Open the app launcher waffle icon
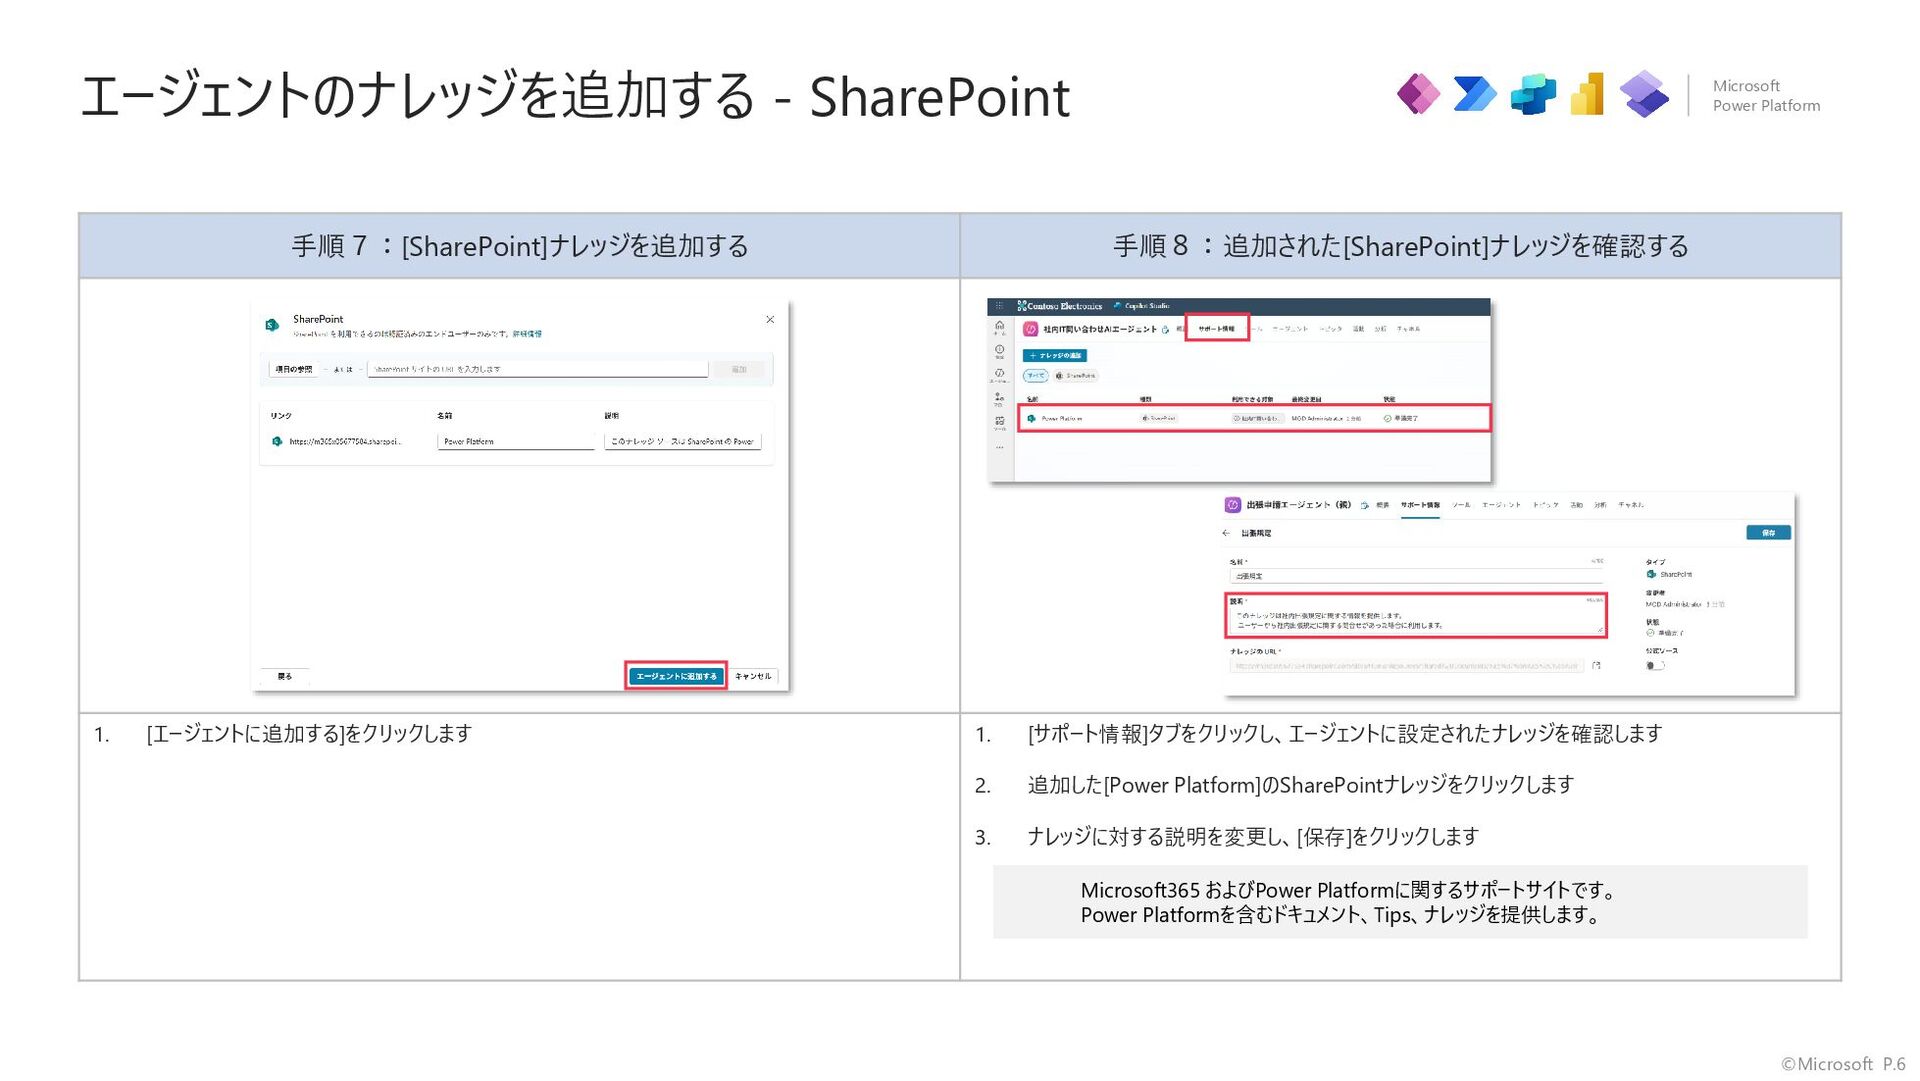This screenshot has width=1920, height=1081. pos(998,306)
